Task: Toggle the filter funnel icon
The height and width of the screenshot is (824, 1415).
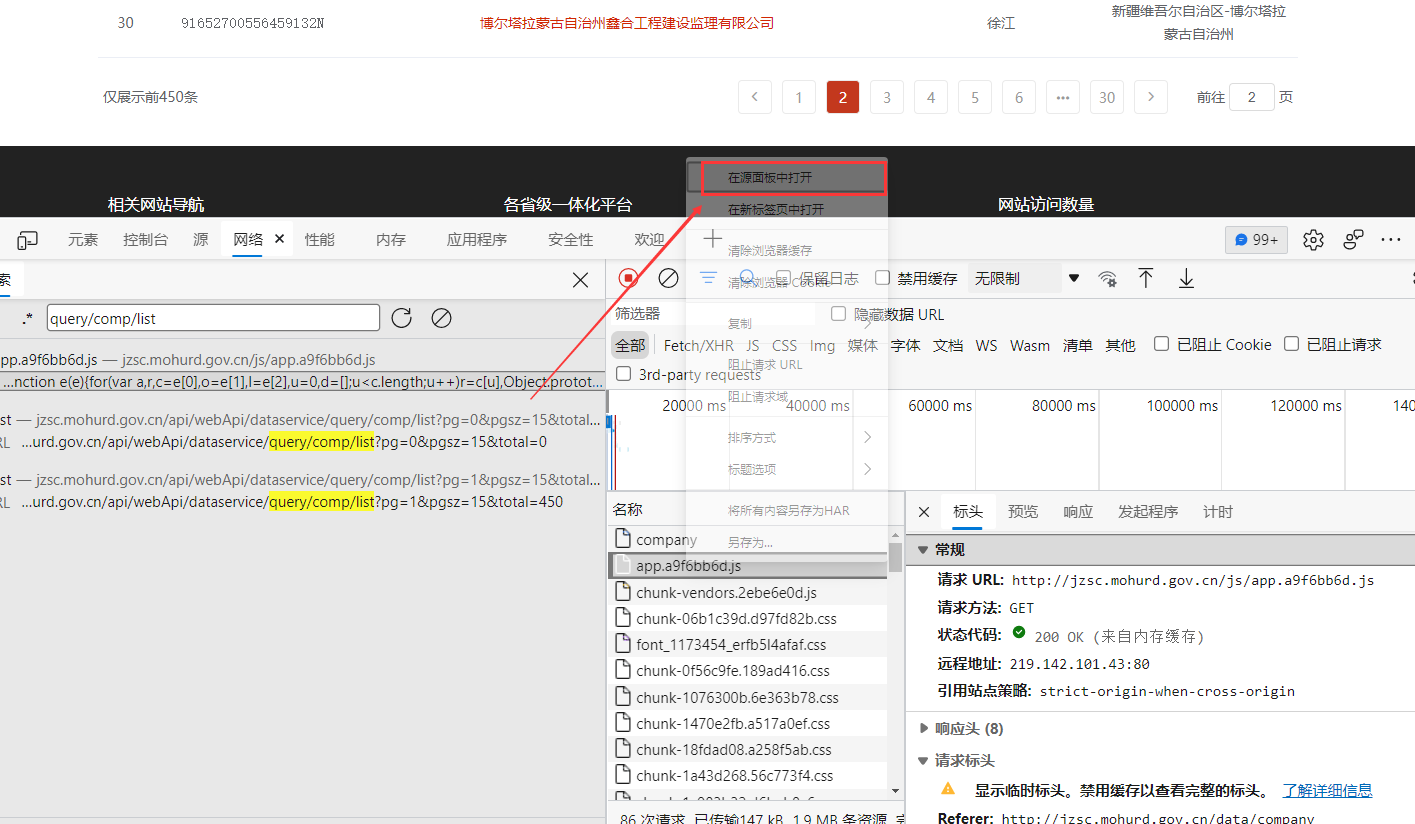Action: 708,278
